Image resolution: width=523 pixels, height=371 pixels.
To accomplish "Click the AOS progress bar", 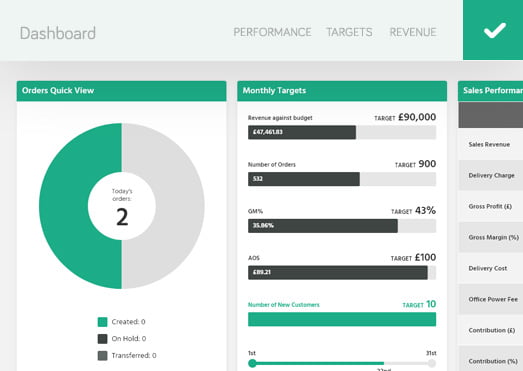I will tap(342, 273).
